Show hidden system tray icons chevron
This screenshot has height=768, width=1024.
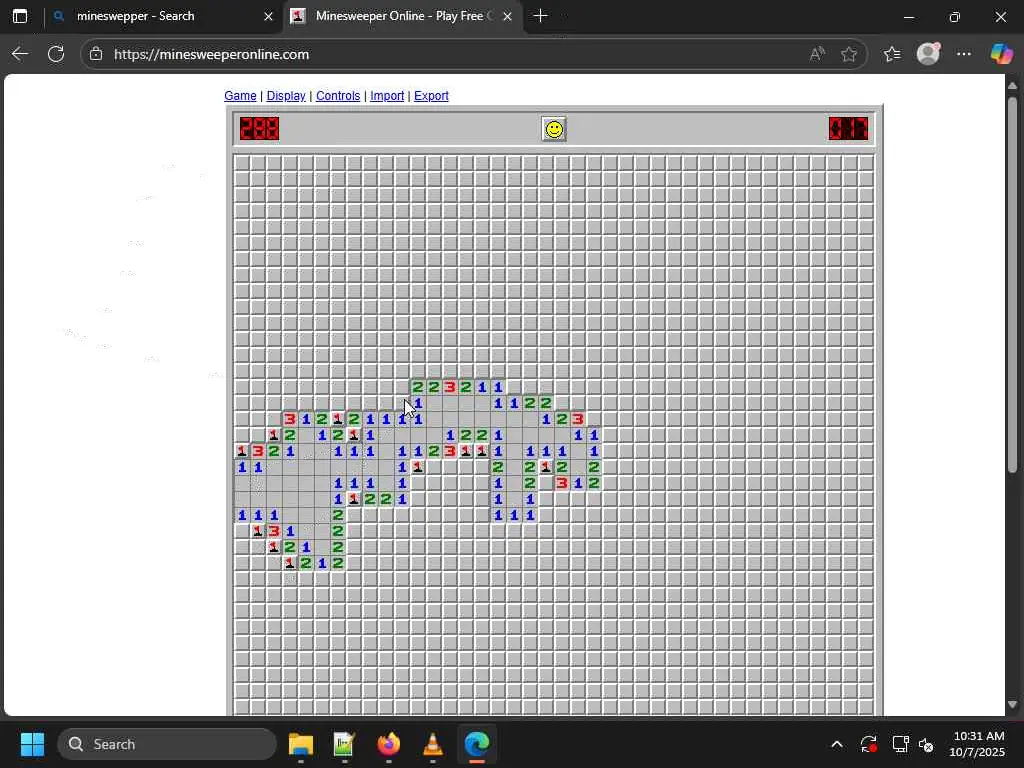pyautogui.click(x=837, y=744)
